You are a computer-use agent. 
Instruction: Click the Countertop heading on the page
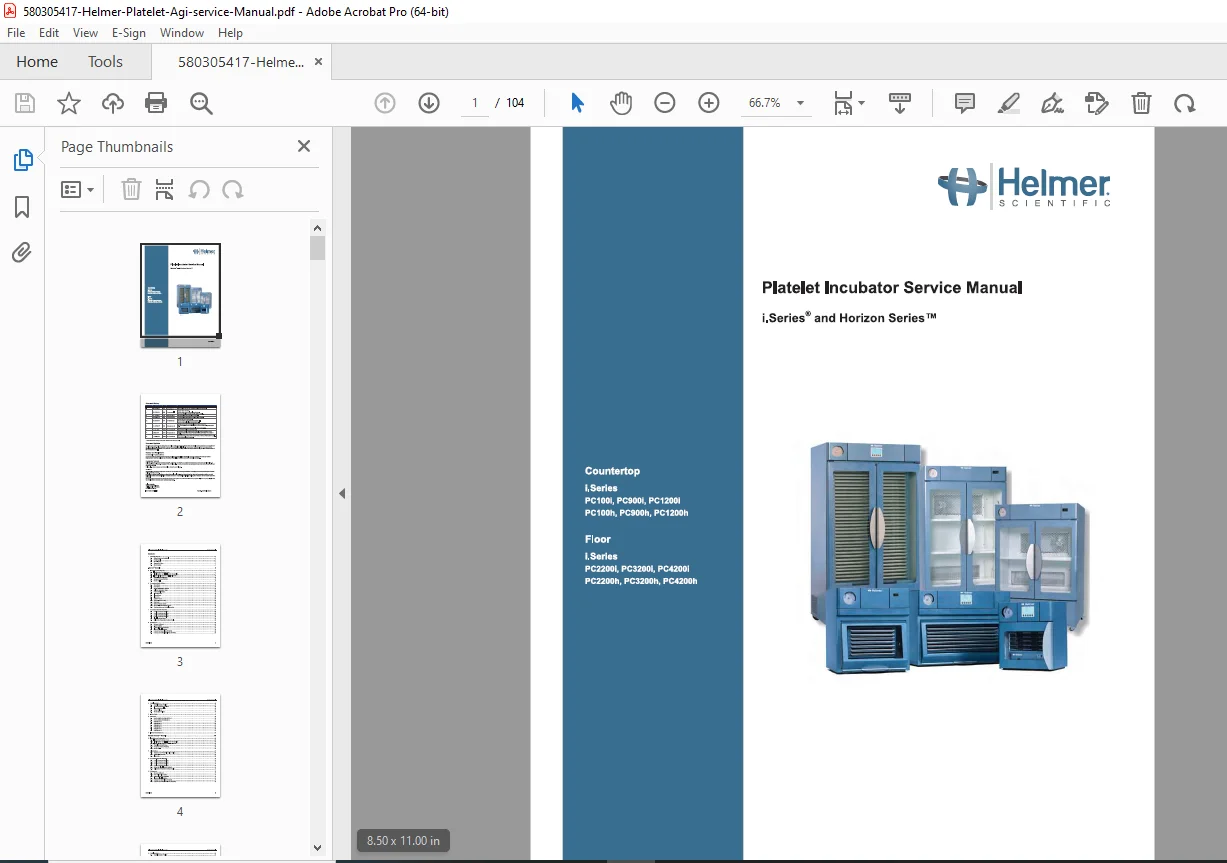click(x=612, y=471)
